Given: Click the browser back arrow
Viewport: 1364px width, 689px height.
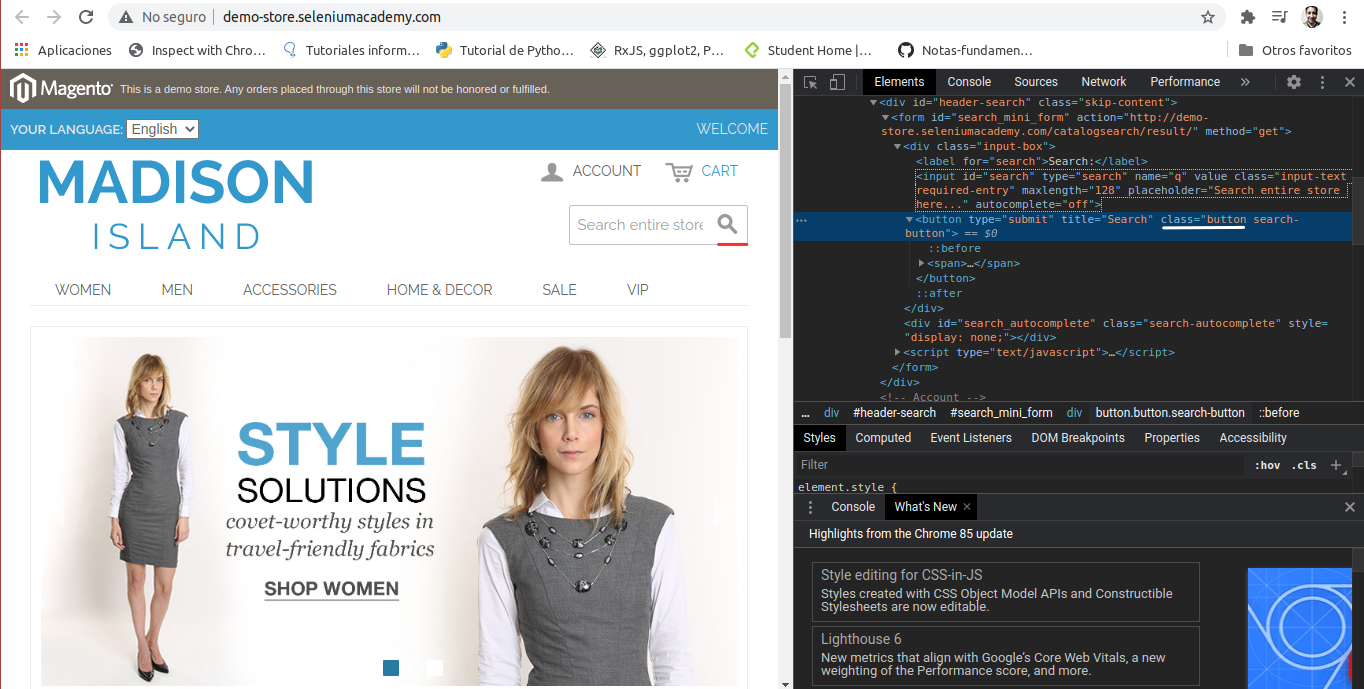Looking at the screenshot, I should (22, 17).
